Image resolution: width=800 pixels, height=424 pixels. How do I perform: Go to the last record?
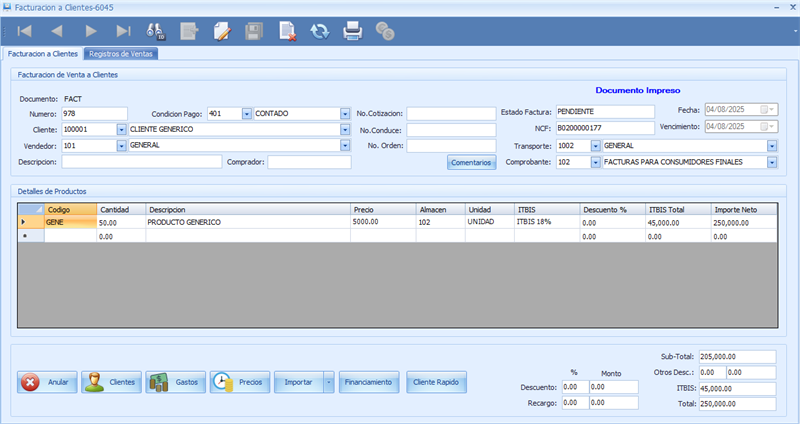pos(123,31)
